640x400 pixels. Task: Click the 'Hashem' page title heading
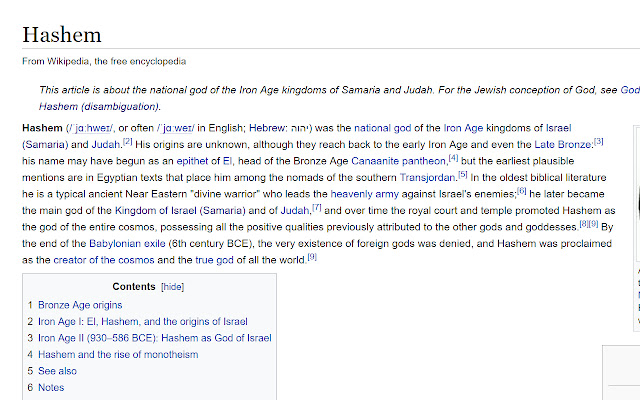click(x=62, y=35)
